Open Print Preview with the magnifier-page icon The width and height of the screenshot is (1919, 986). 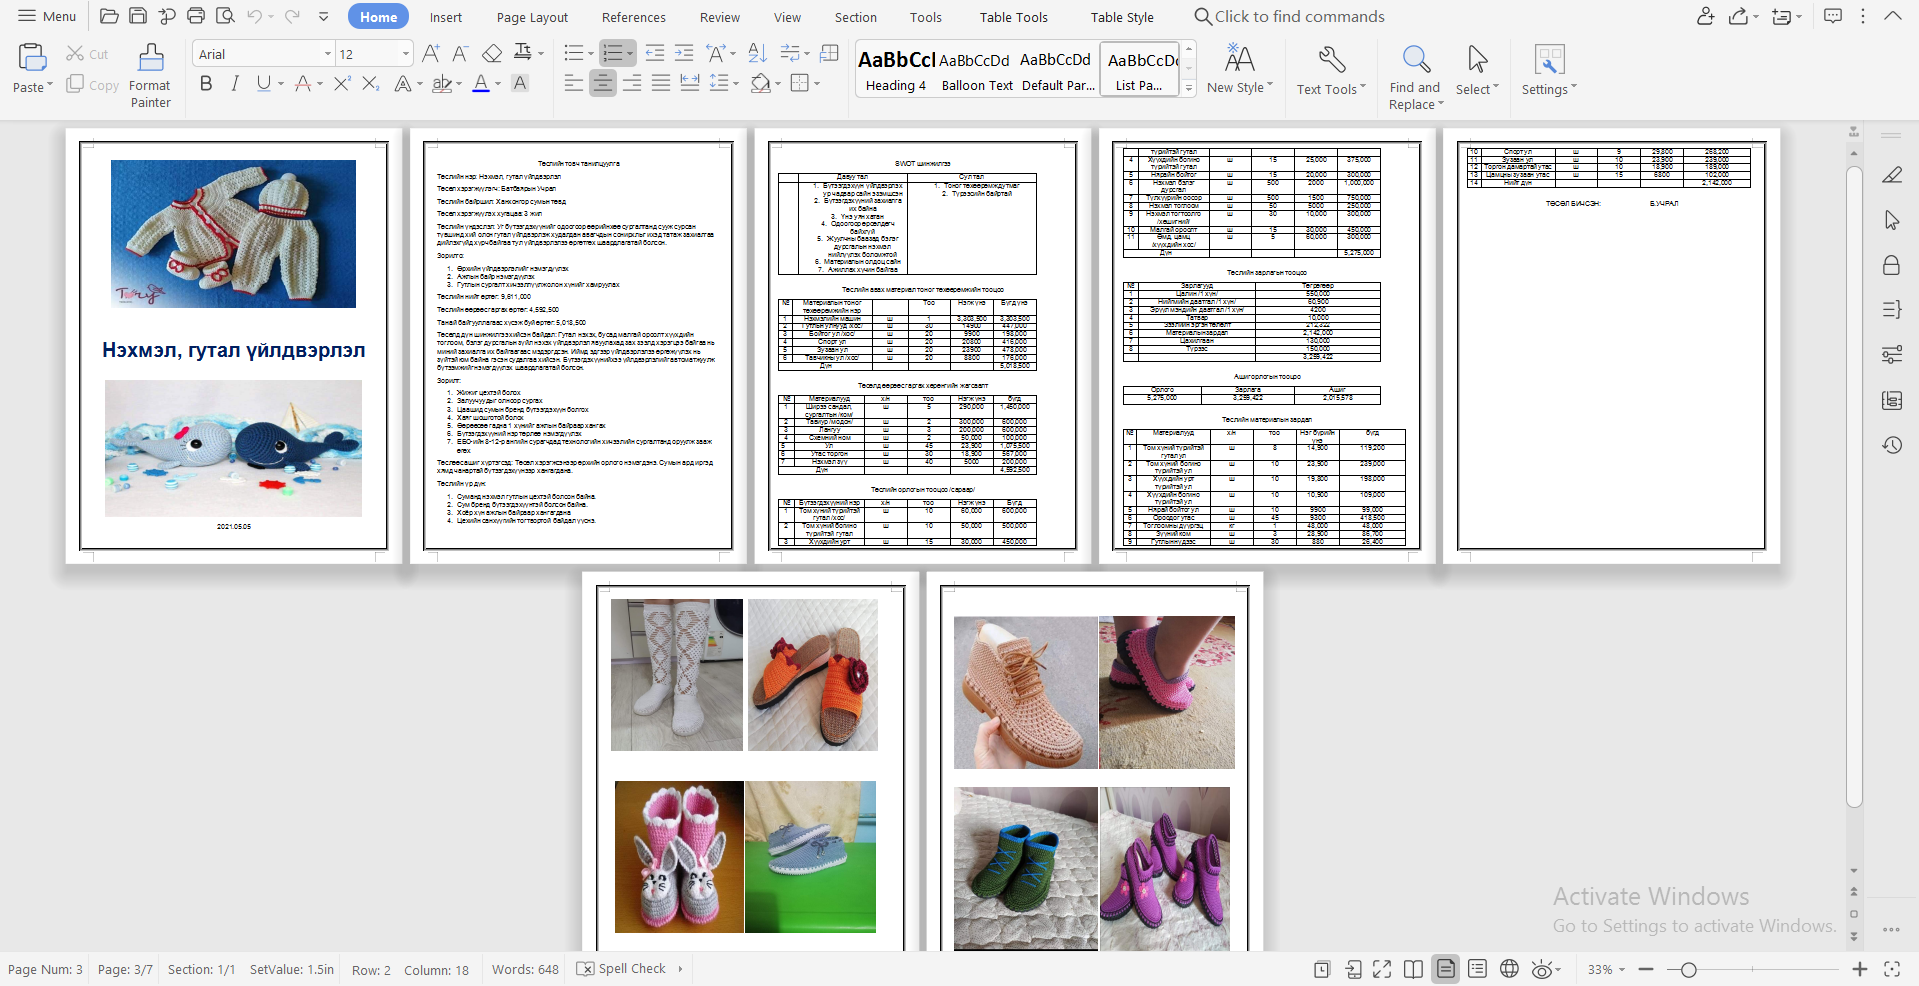(x=225, y=16)
